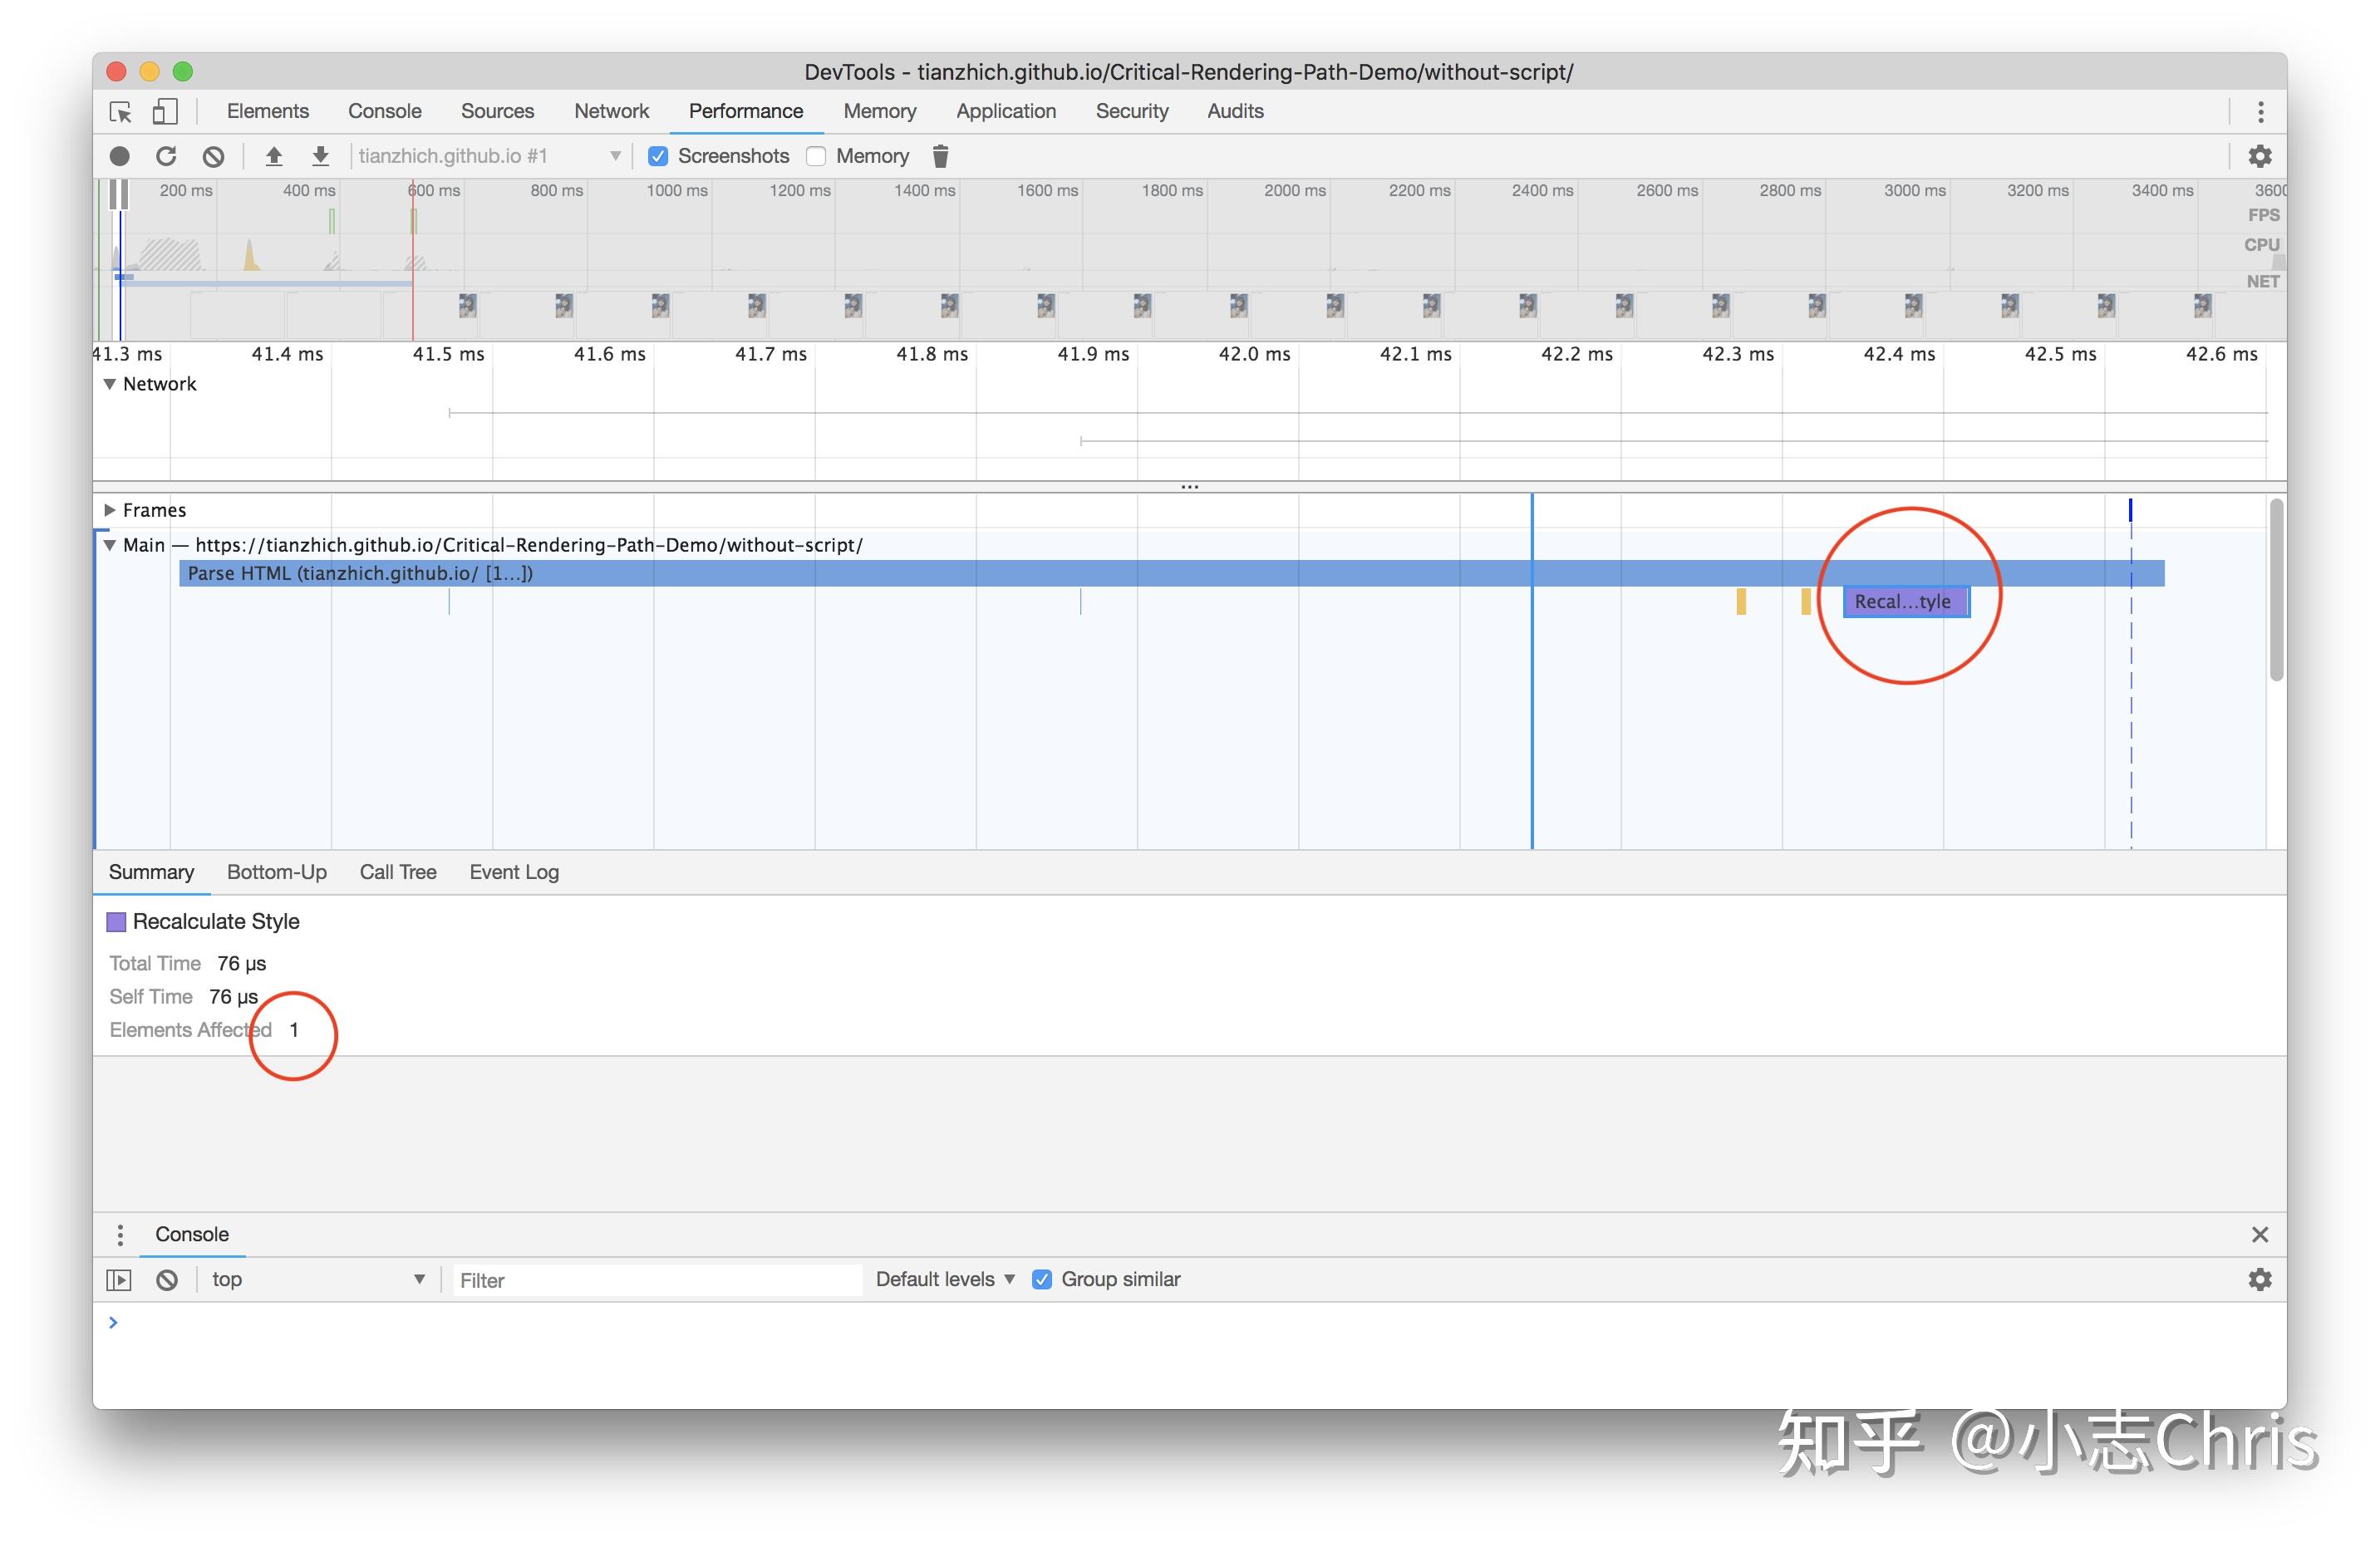
Task: Uncheck the Group similar checkbox
Action: [1041, 1279]
